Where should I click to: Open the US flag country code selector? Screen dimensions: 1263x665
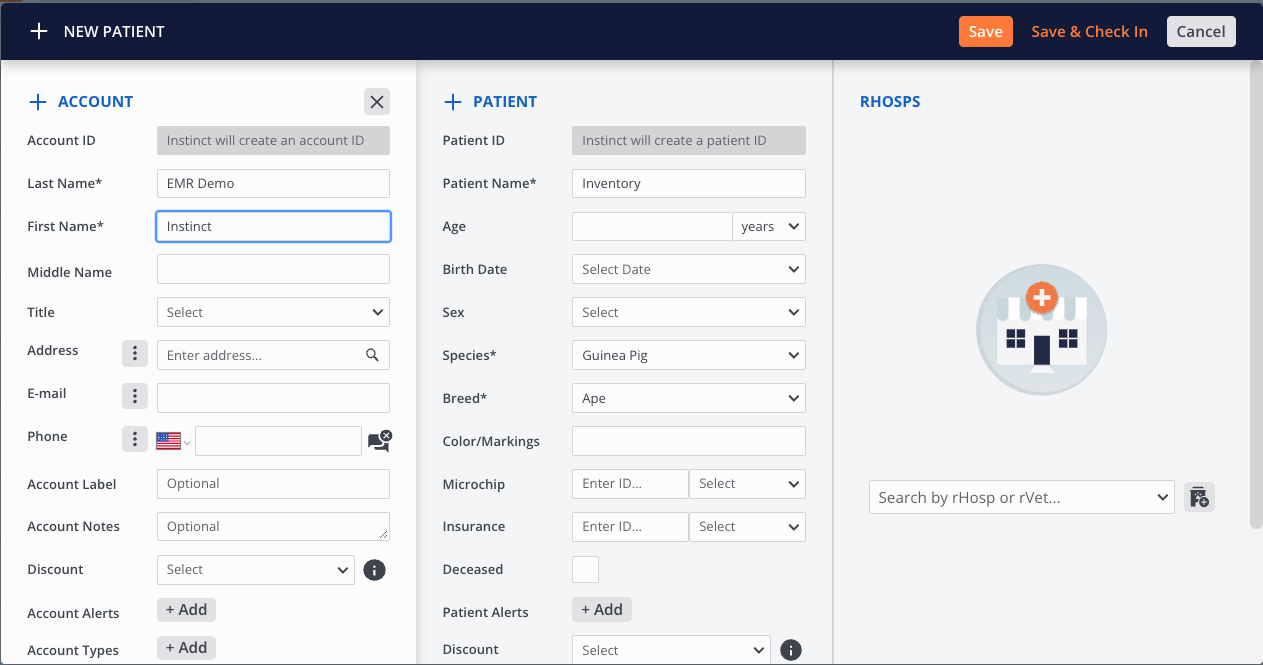pos(173,441)
